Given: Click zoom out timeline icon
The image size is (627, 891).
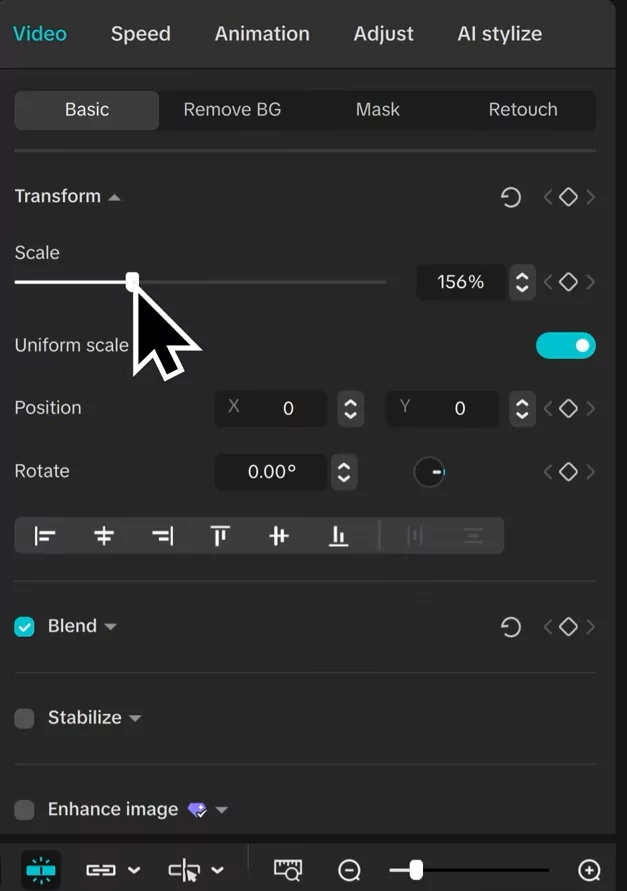Looking at the screenshot, I should [x=349, y=870].
